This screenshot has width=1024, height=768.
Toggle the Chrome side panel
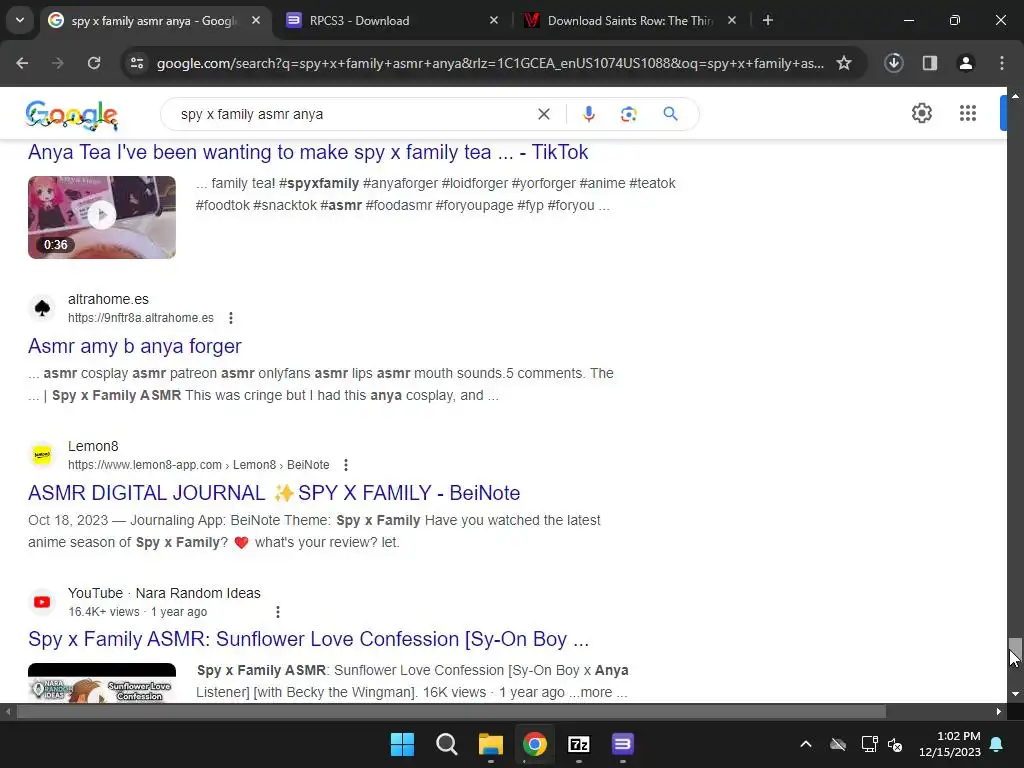tap(930, 63)
